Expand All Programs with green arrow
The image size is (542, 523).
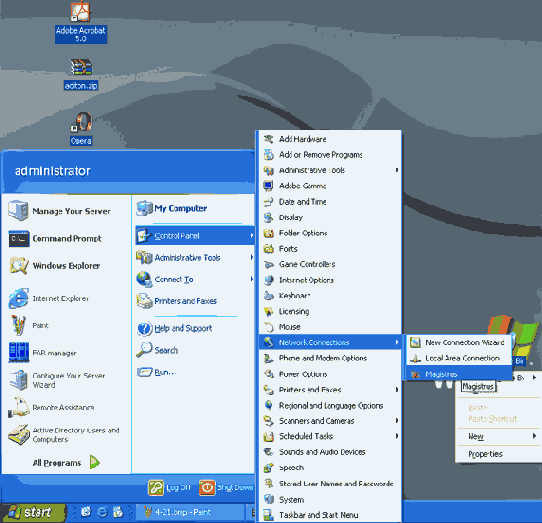click(94, 462)
